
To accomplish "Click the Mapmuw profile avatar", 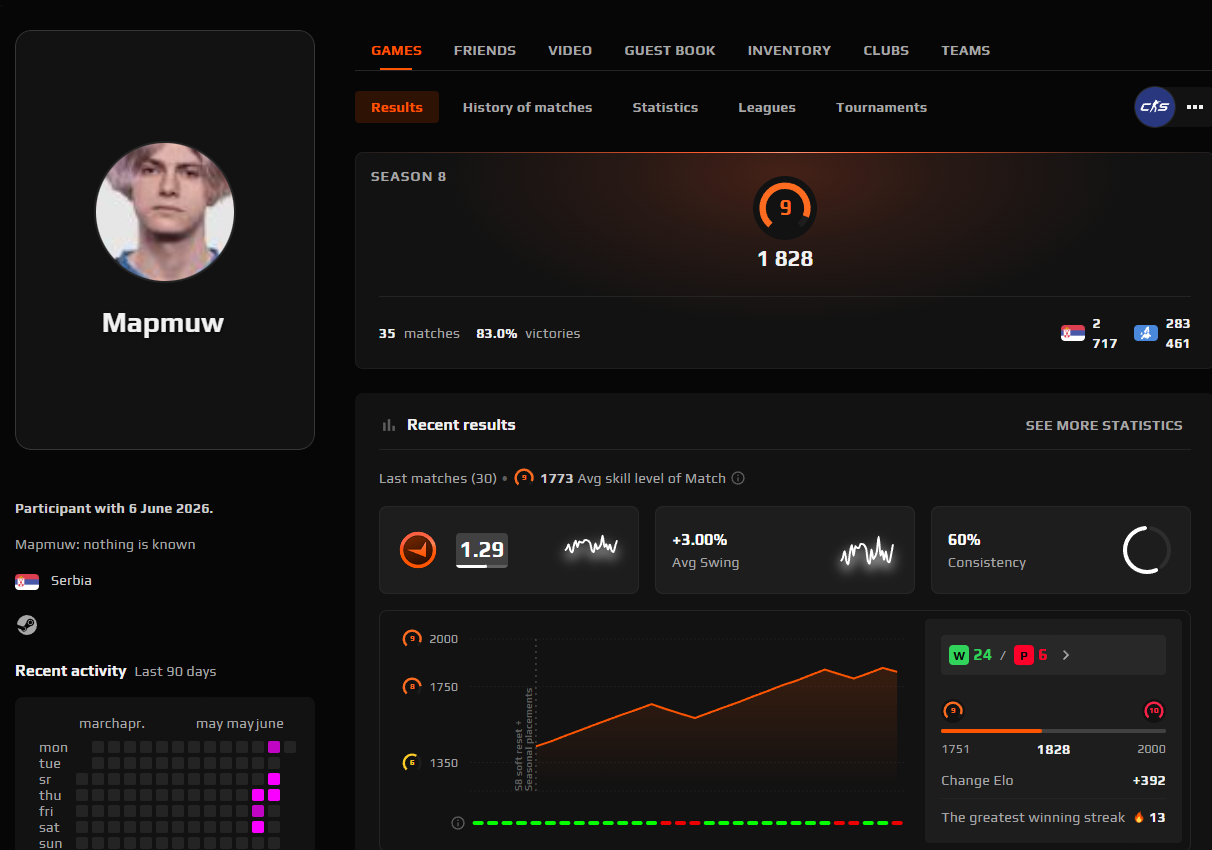I will tap(165, 212).
